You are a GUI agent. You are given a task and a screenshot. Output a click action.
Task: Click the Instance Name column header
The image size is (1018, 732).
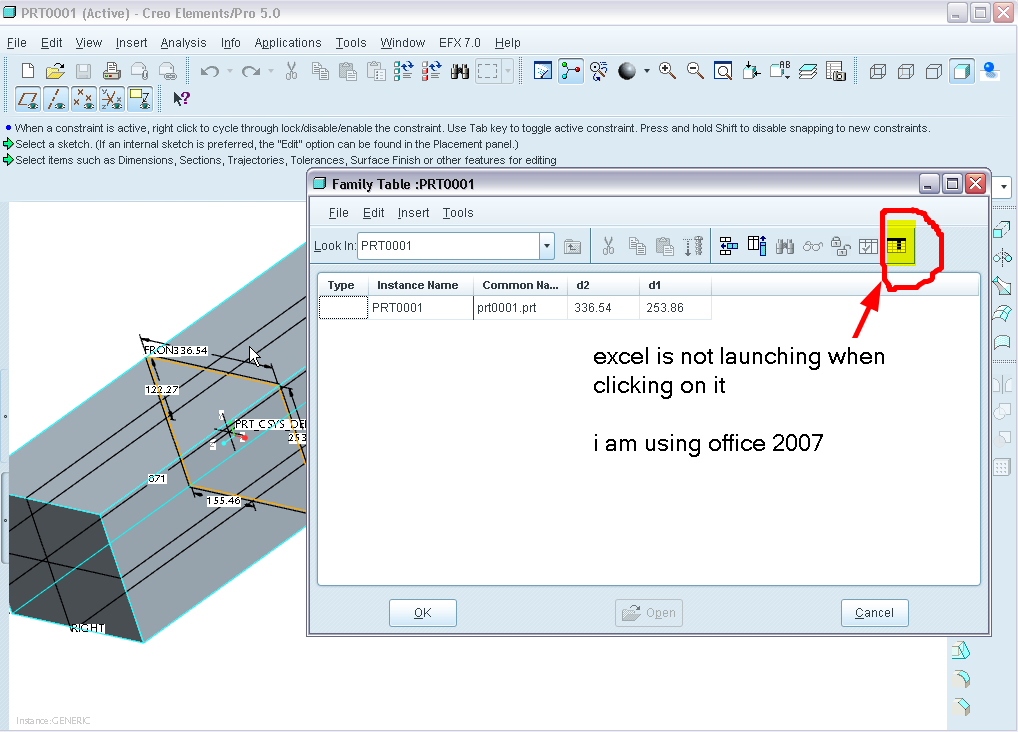click(421, 285)
